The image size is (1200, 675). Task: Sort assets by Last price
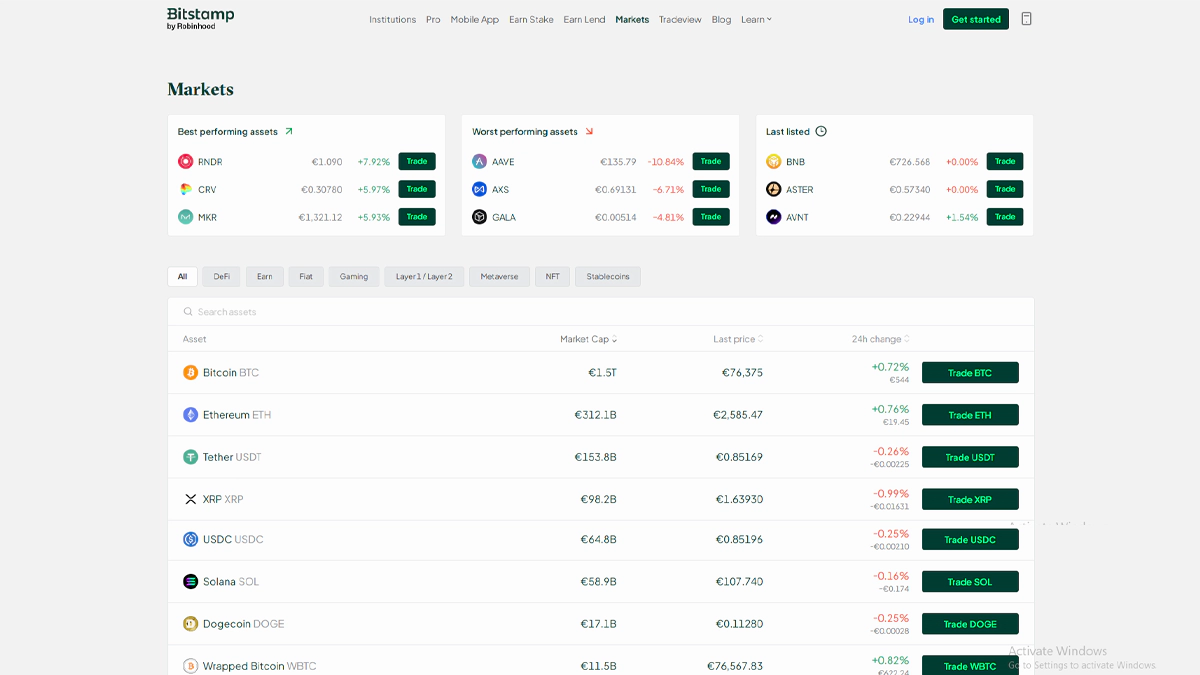tap(738, 339)
